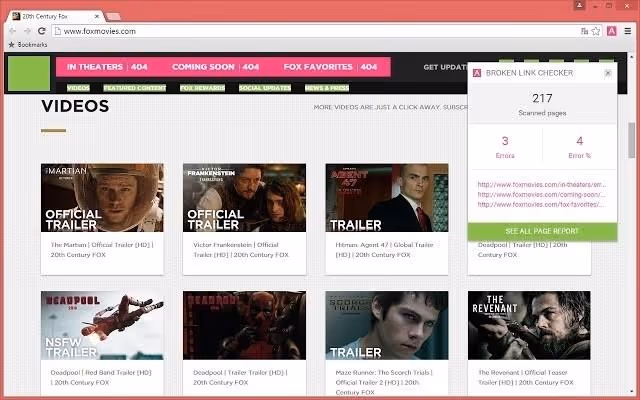Play the Maze Runner Scorch Trials thumbnail
The image size is (640, 400).
[x=387, y=325]
